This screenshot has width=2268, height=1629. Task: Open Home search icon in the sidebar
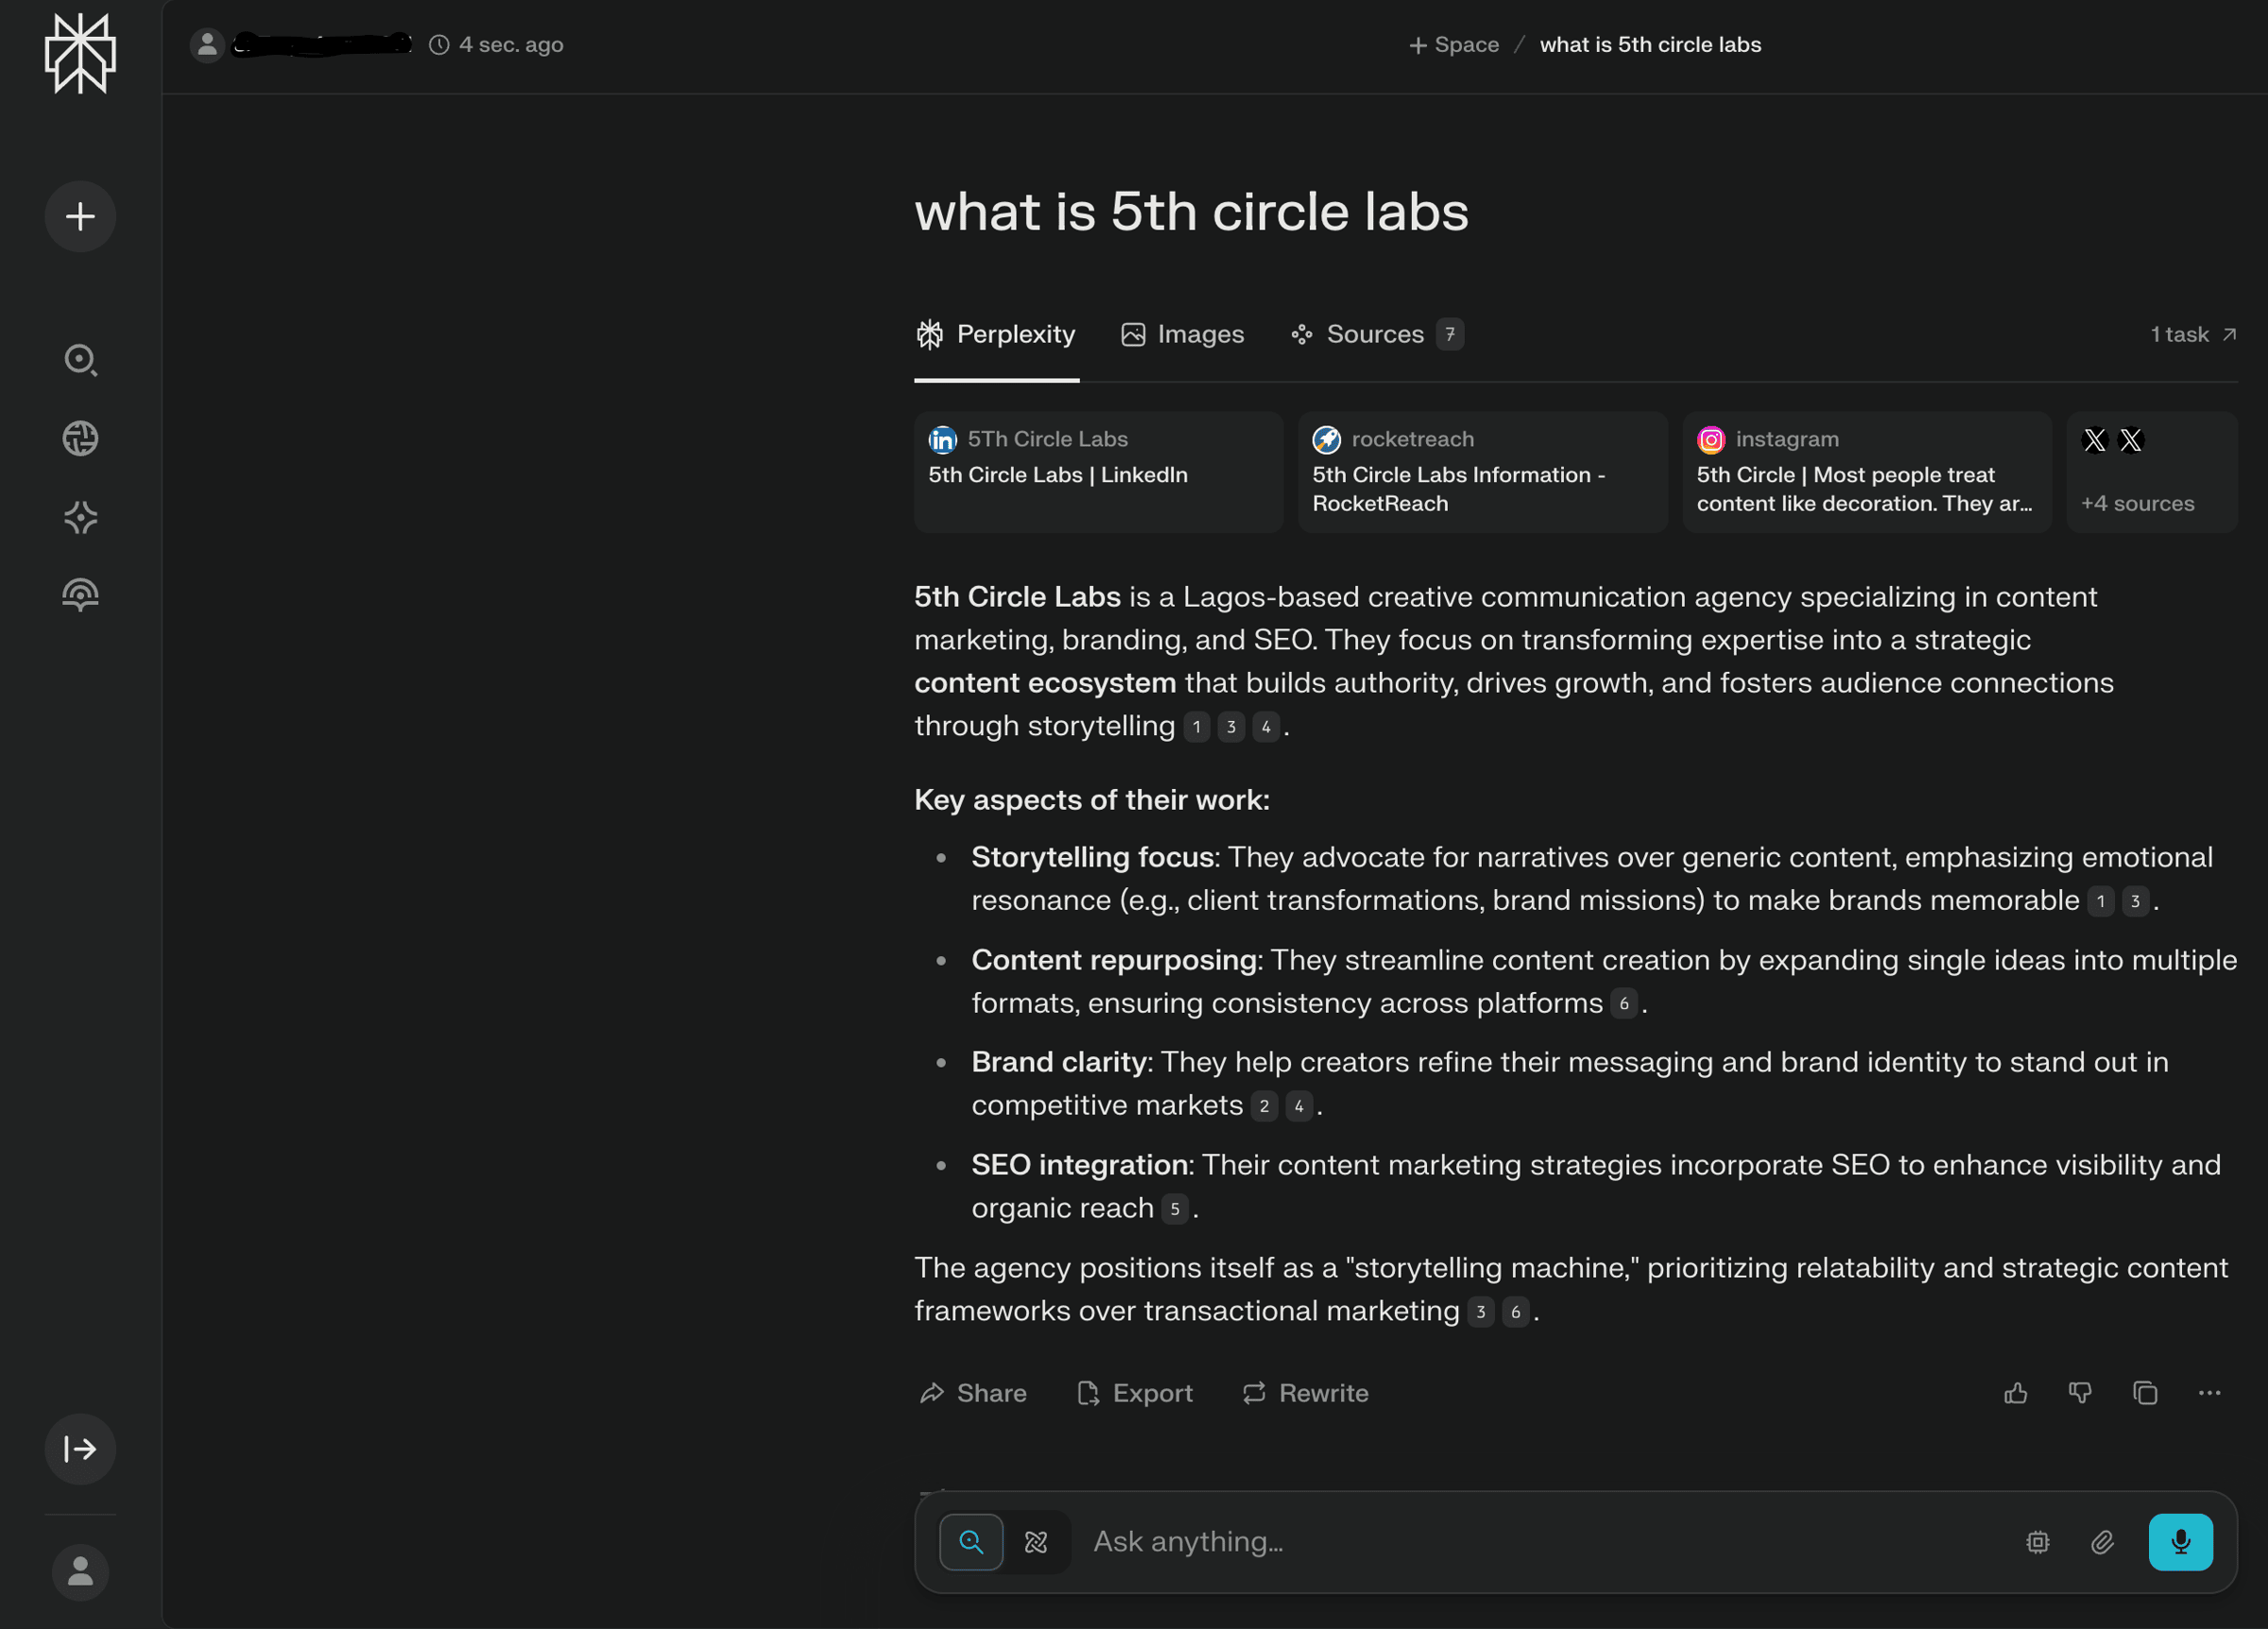click(80, 360)
